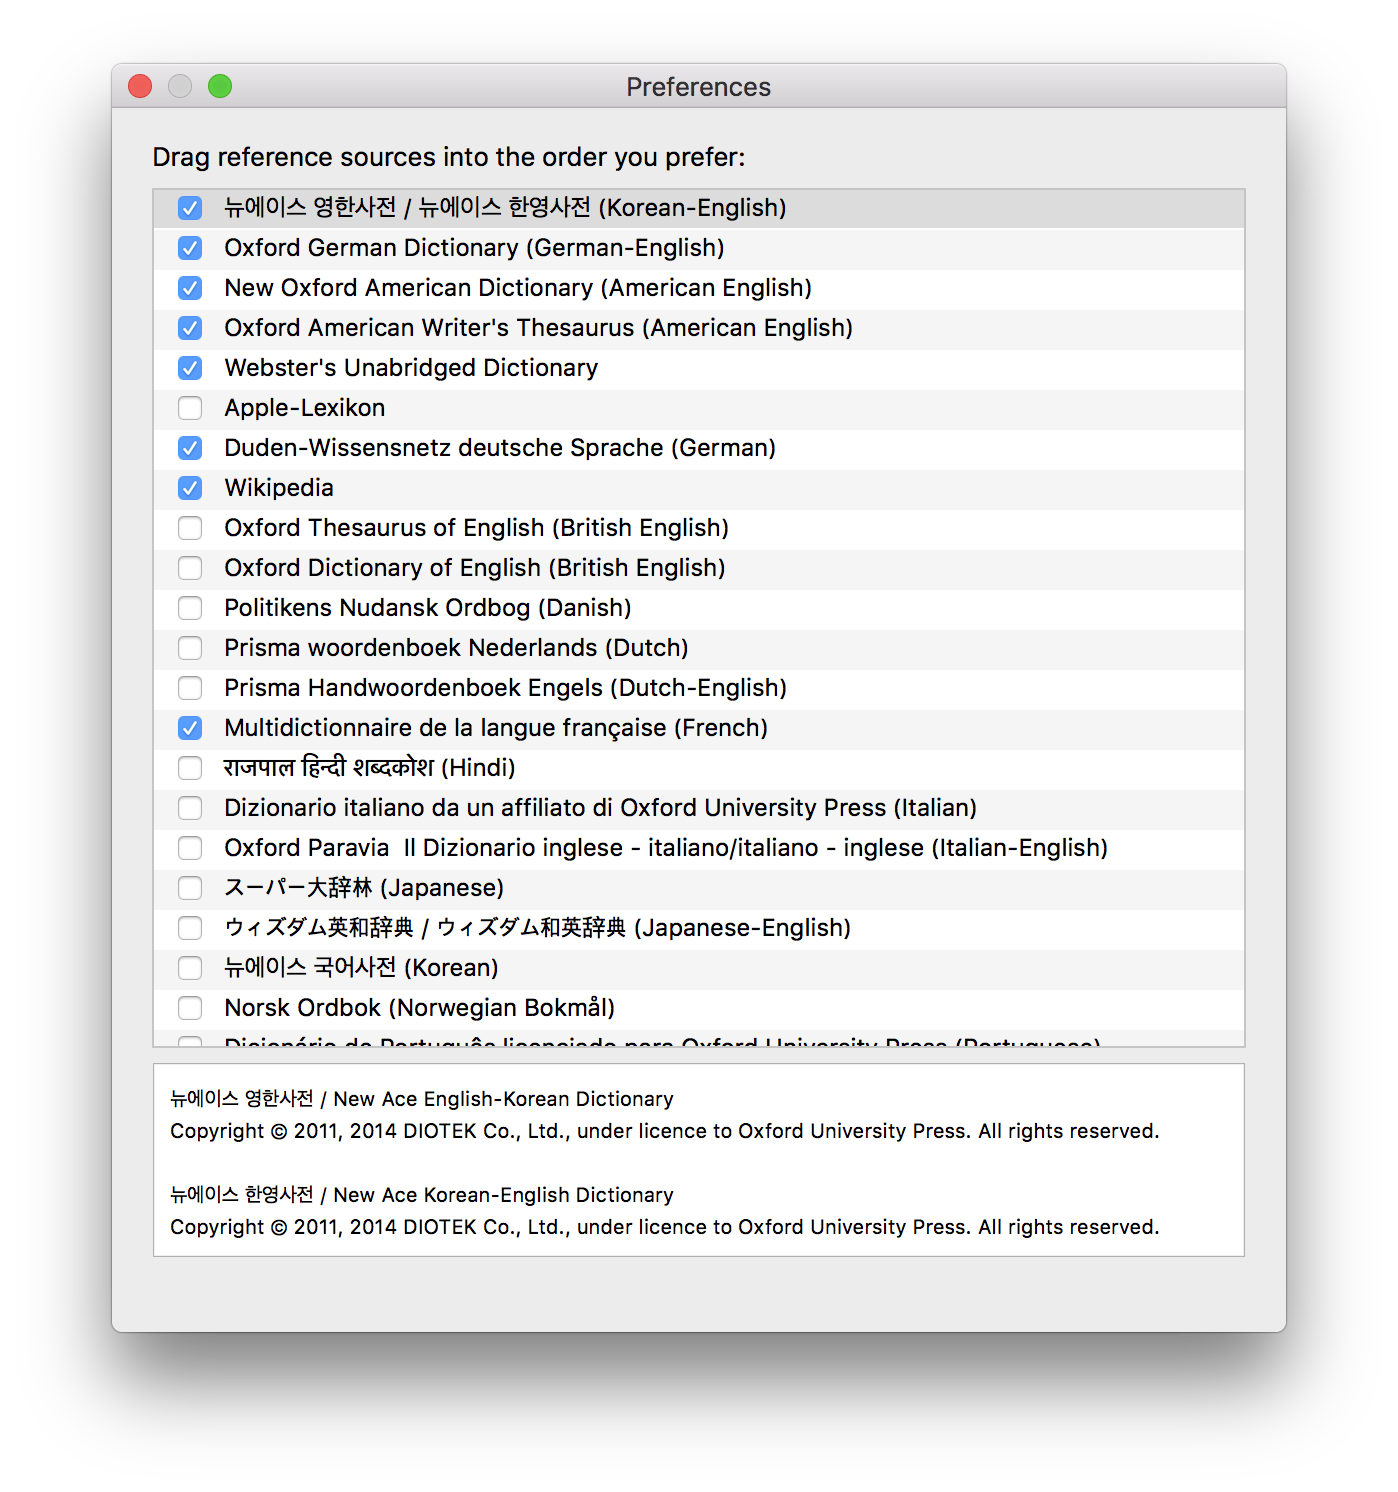The image size is (1398, 1492).
Task: Enable Politikens Nudansk Ordbog (Danish)
Action: [x=190, y=608]
